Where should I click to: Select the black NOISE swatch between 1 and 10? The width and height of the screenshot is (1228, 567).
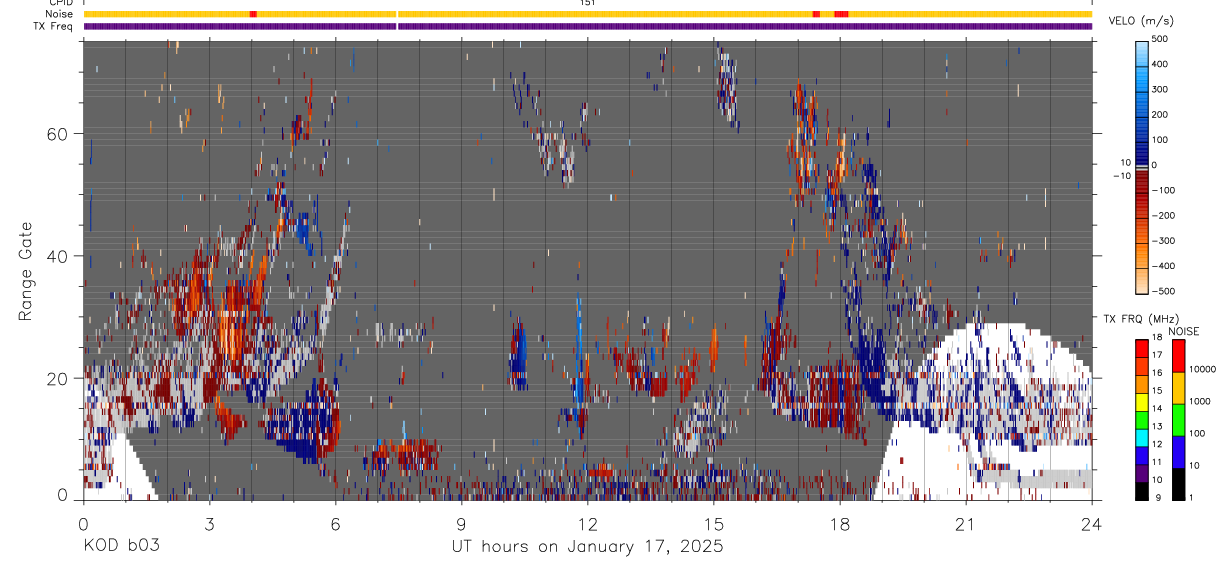click(1178, 484)
